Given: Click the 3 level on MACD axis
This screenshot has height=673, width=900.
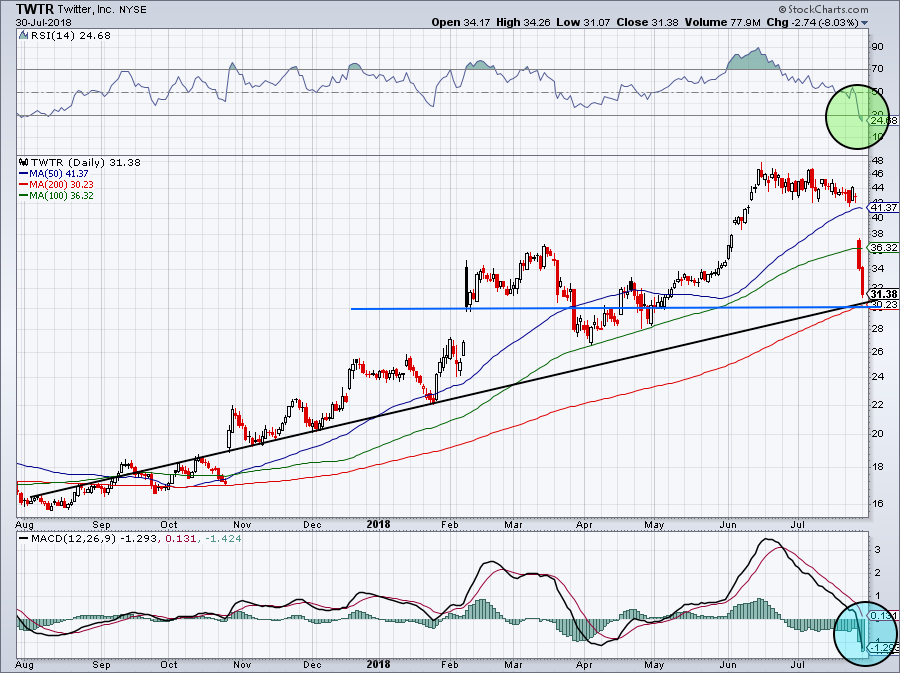Looking at the screenshot, I should (878, 550).
